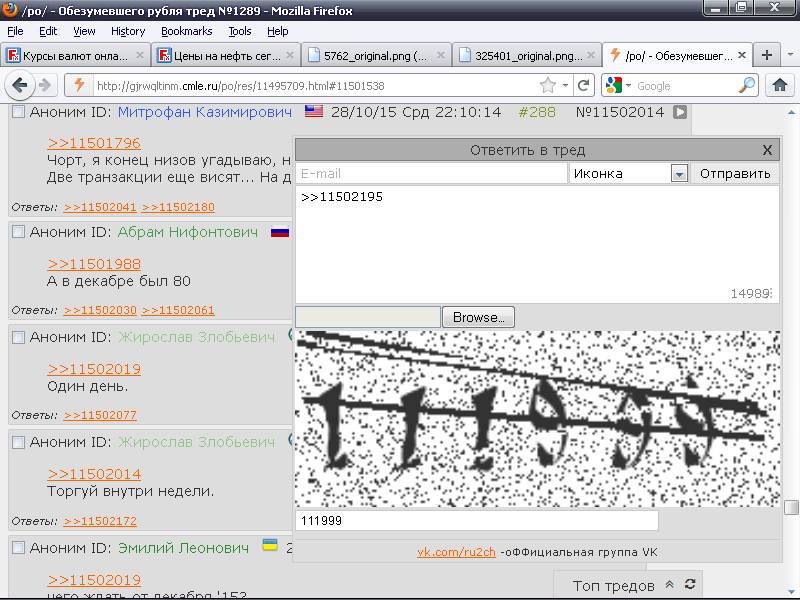Image resolution: width=800 pixels, height=600 pixels.
Task: Open the Иконка dropdown arrow
Action: pos(679,173)
